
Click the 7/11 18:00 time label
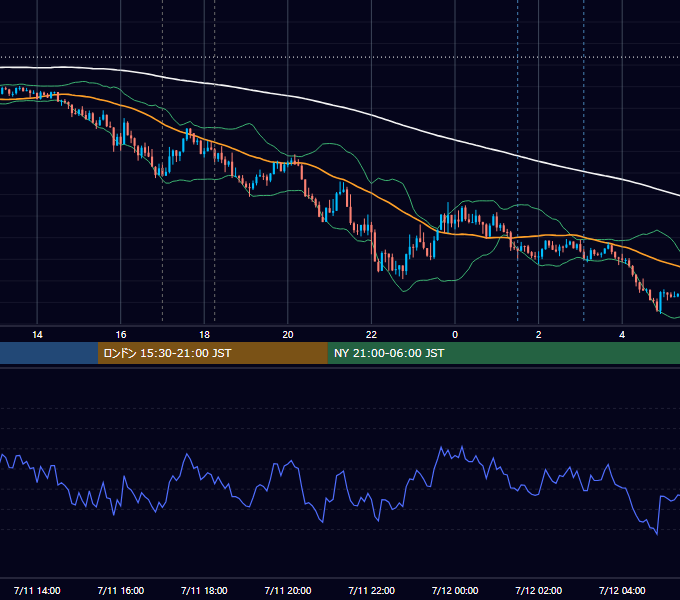point(204,590)
